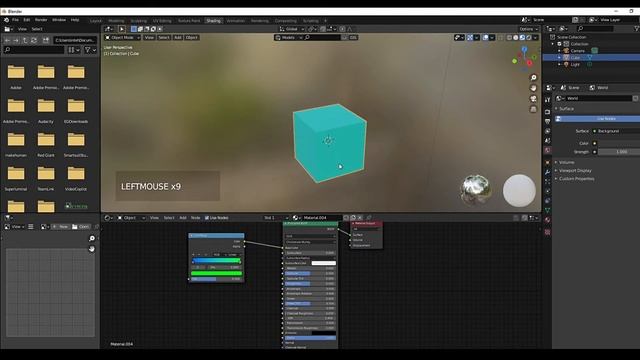Image resolution: width=640 pixels, height=360 pixels.
Task: Switch to wireframe viewport shading
Action: coord(509,38)
